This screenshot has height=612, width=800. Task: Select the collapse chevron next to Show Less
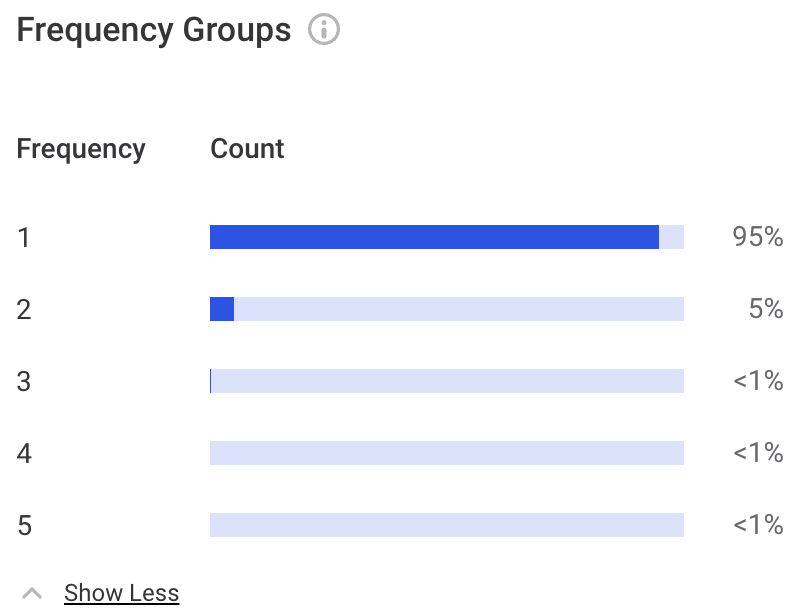pyautogui.click(x=34, y=590)
